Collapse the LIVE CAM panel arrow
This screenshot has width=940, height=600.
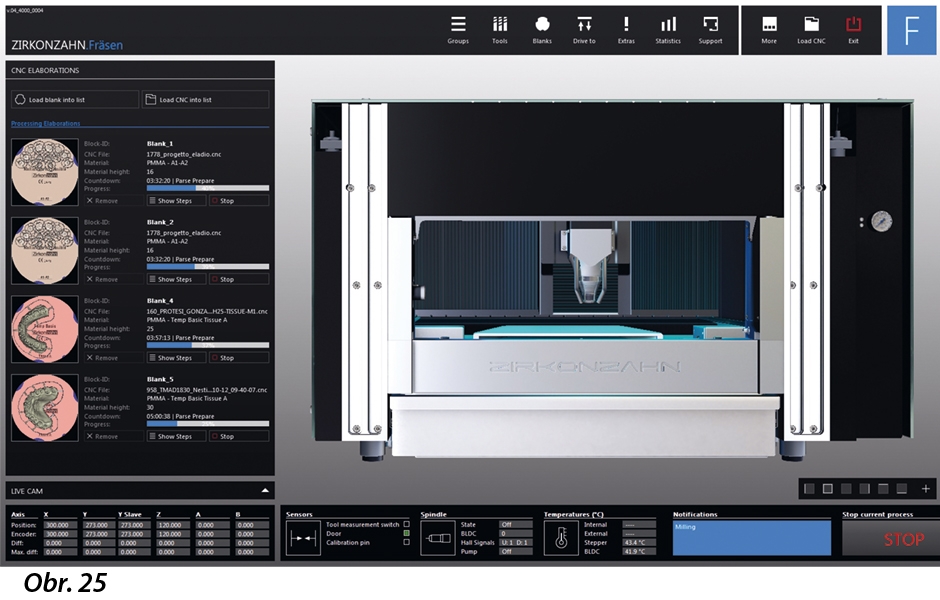click(x=265, y=490)
